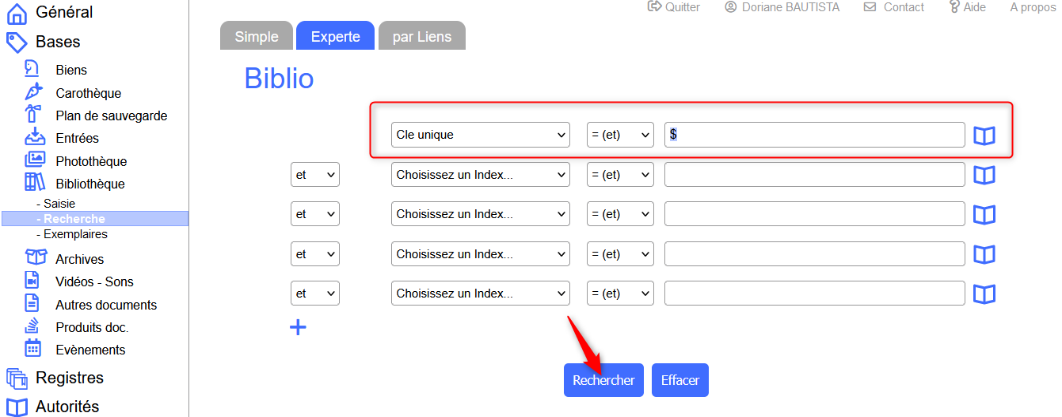Viewport: 1062px width, 417px height.
Task: Open Vidéos - Sons base
Action: (93, 282)
